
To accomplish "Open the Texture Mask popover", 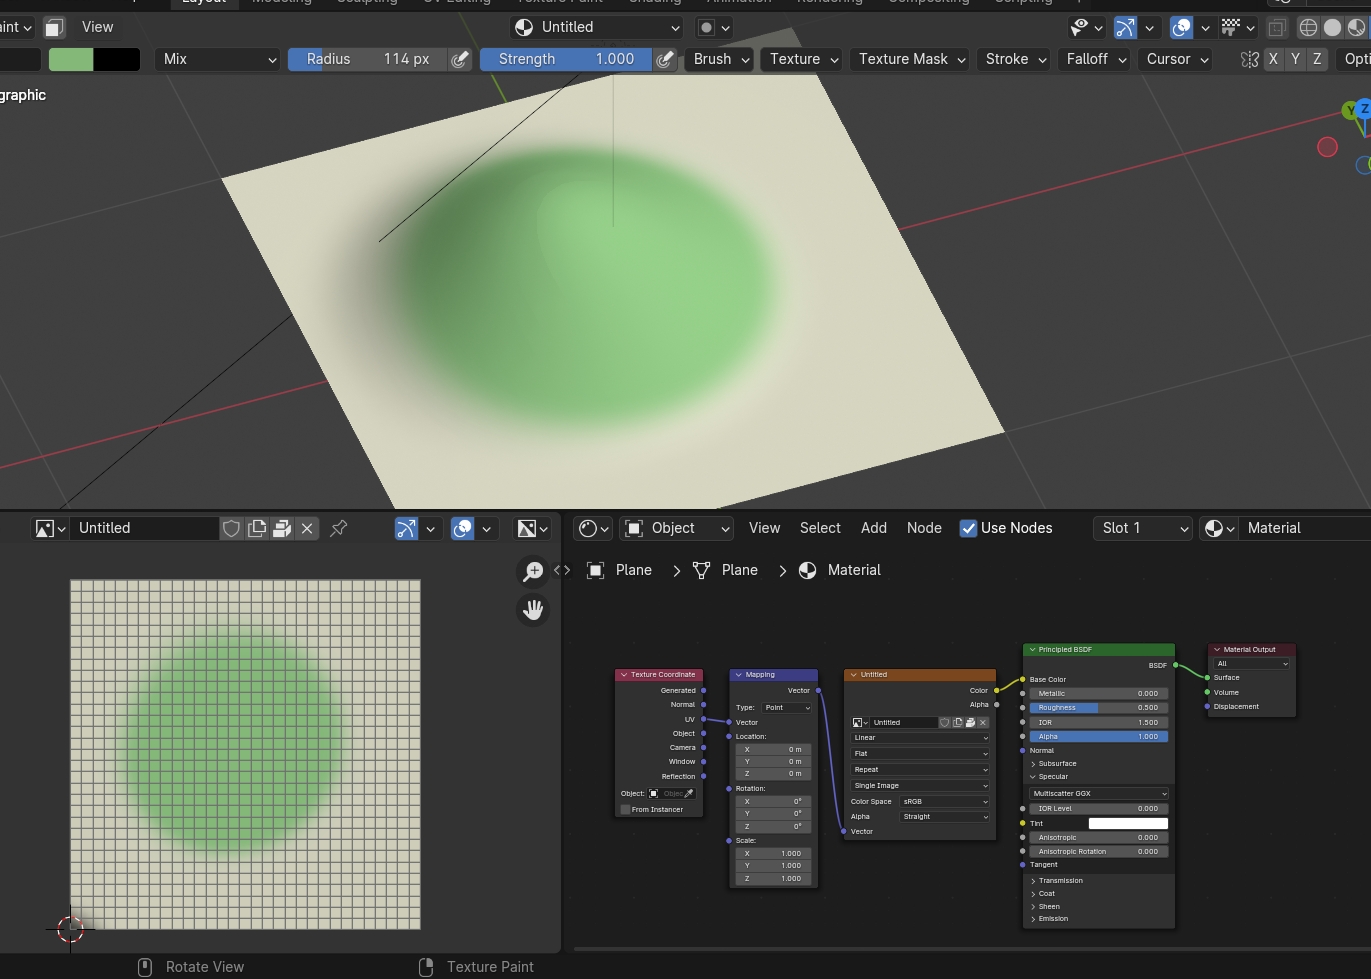I will pyautogui.click(x=910, y=59).
